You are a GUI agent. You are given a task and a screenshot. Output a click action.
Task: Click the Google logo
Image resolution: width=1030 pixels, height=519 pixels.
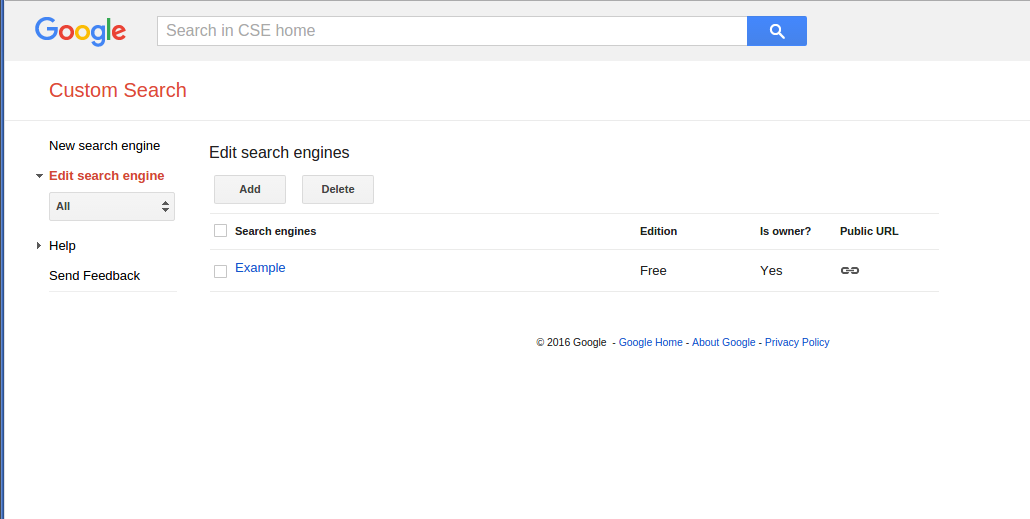pos(80,31)
